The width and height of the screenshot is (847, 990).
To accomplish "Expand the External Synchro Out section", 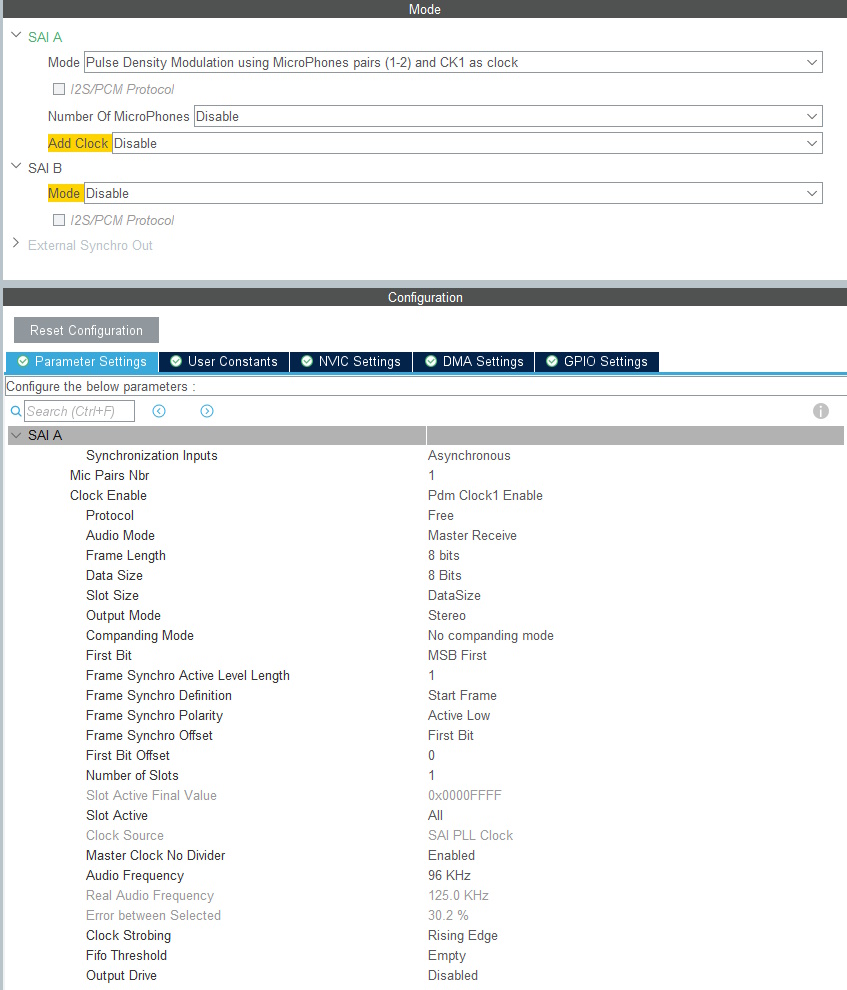I will point(15,243).
